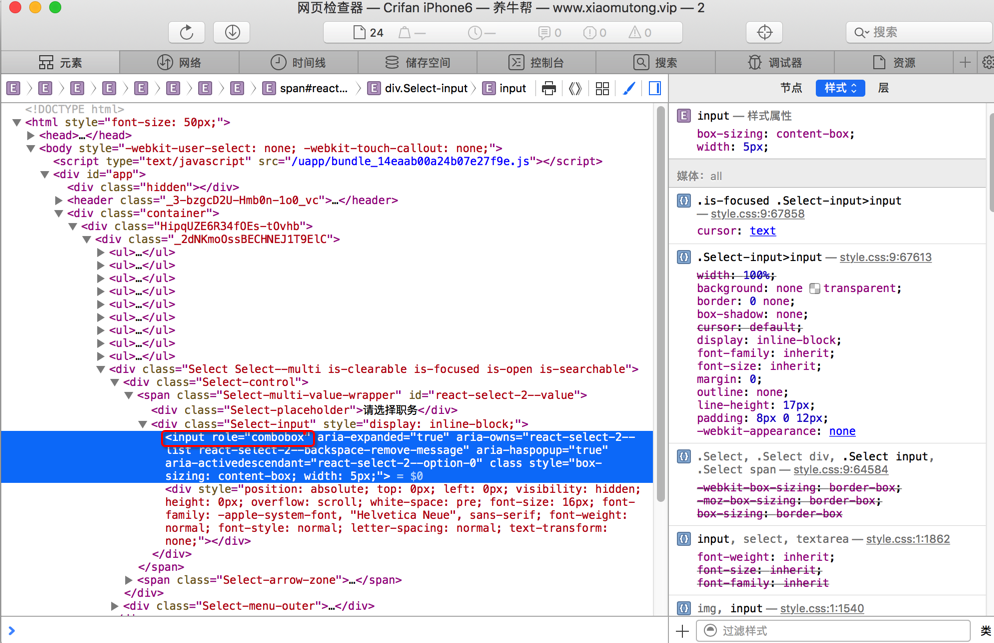Image resolution: width=994 pixels, height=643 pixels.
Task: Select the div class="hidden" row
Action: click(153, 187)
